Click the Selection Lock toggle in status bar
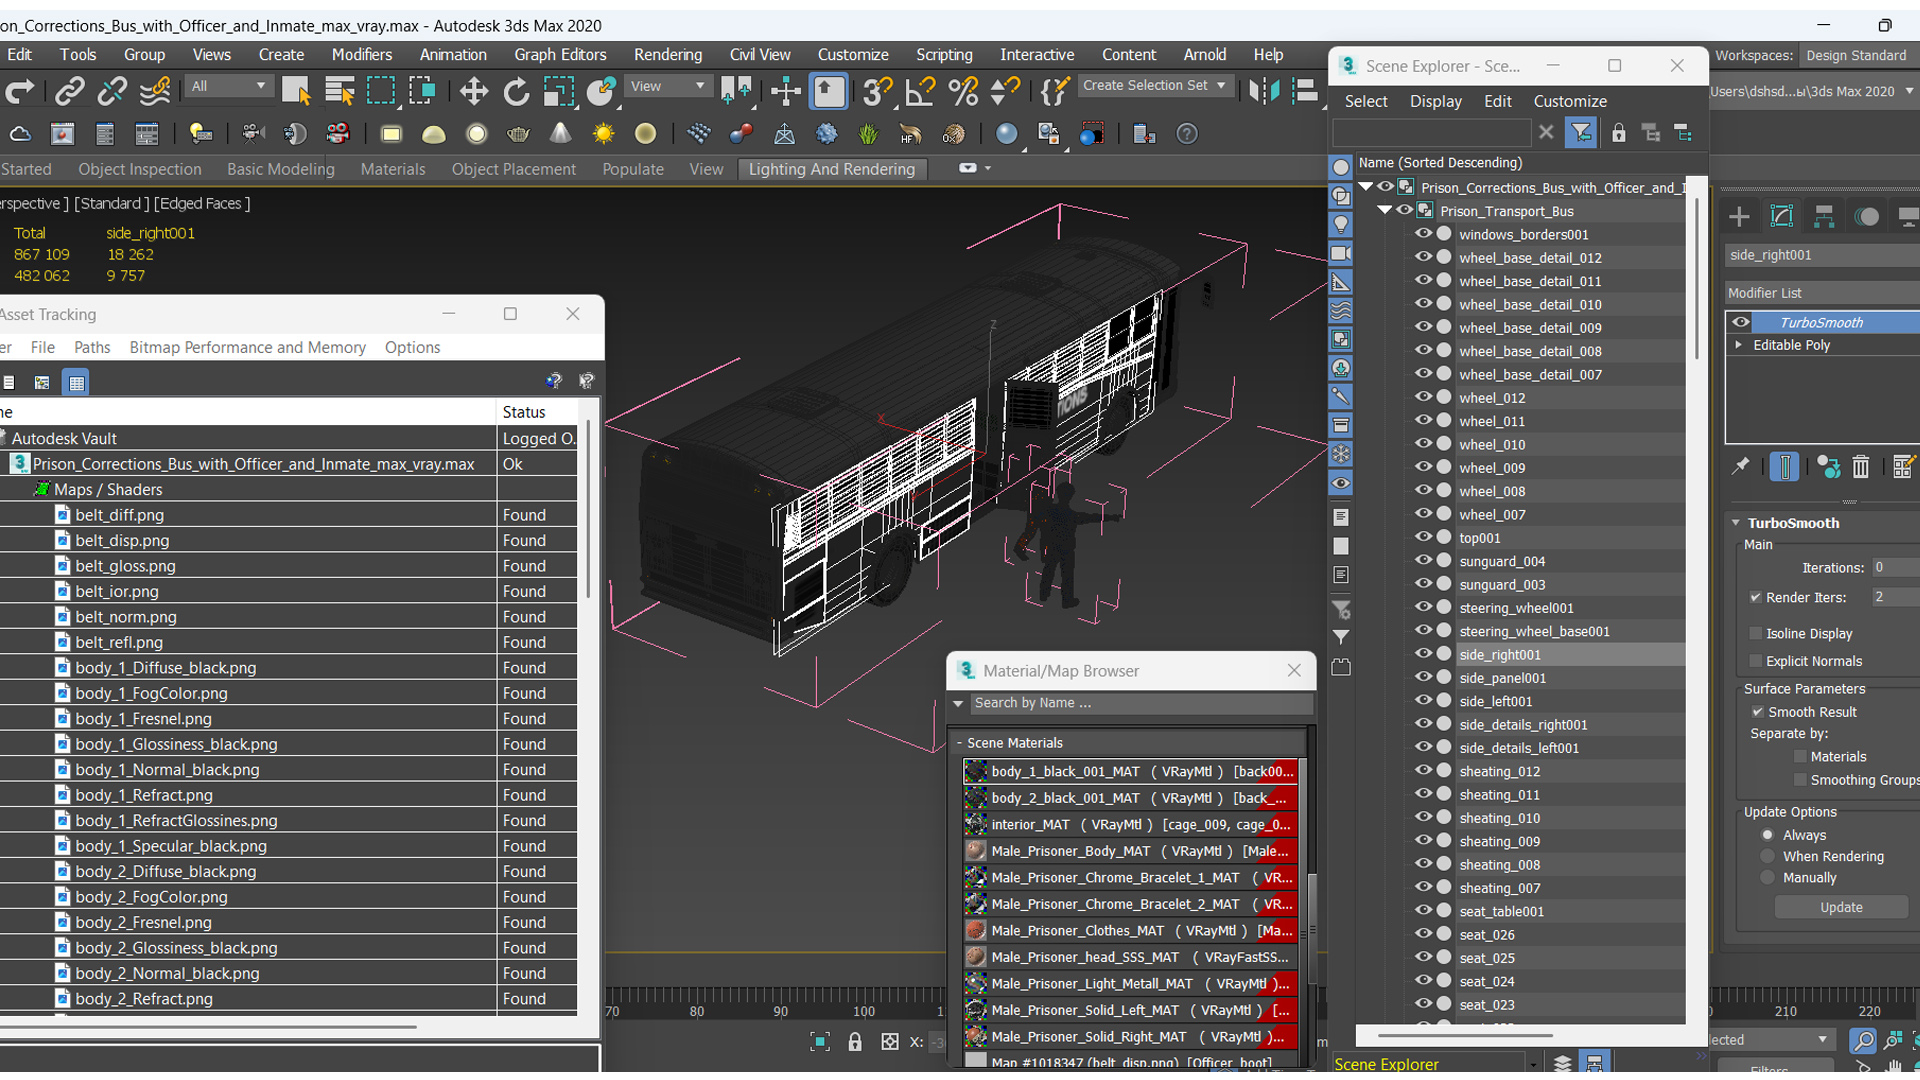This screenshot has width=1920, height=1080. [x=855, y=1042]
